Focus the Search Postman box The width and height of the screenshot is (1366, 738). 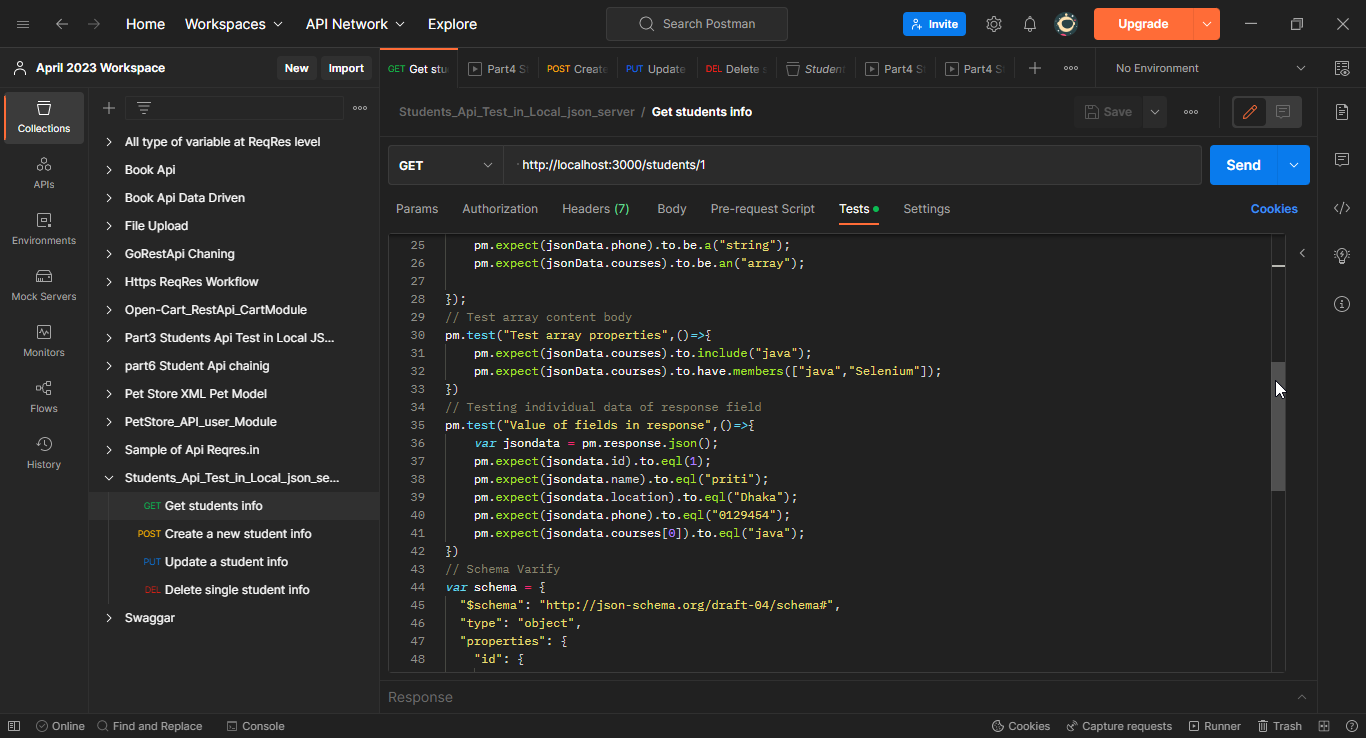tap(697, 24)
